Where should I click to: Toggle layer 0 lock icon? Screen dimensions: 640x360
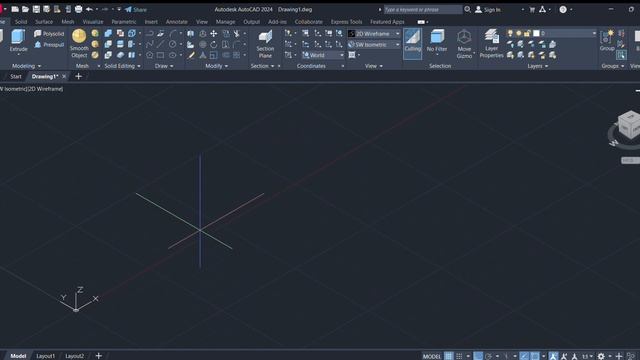[527, 33]
